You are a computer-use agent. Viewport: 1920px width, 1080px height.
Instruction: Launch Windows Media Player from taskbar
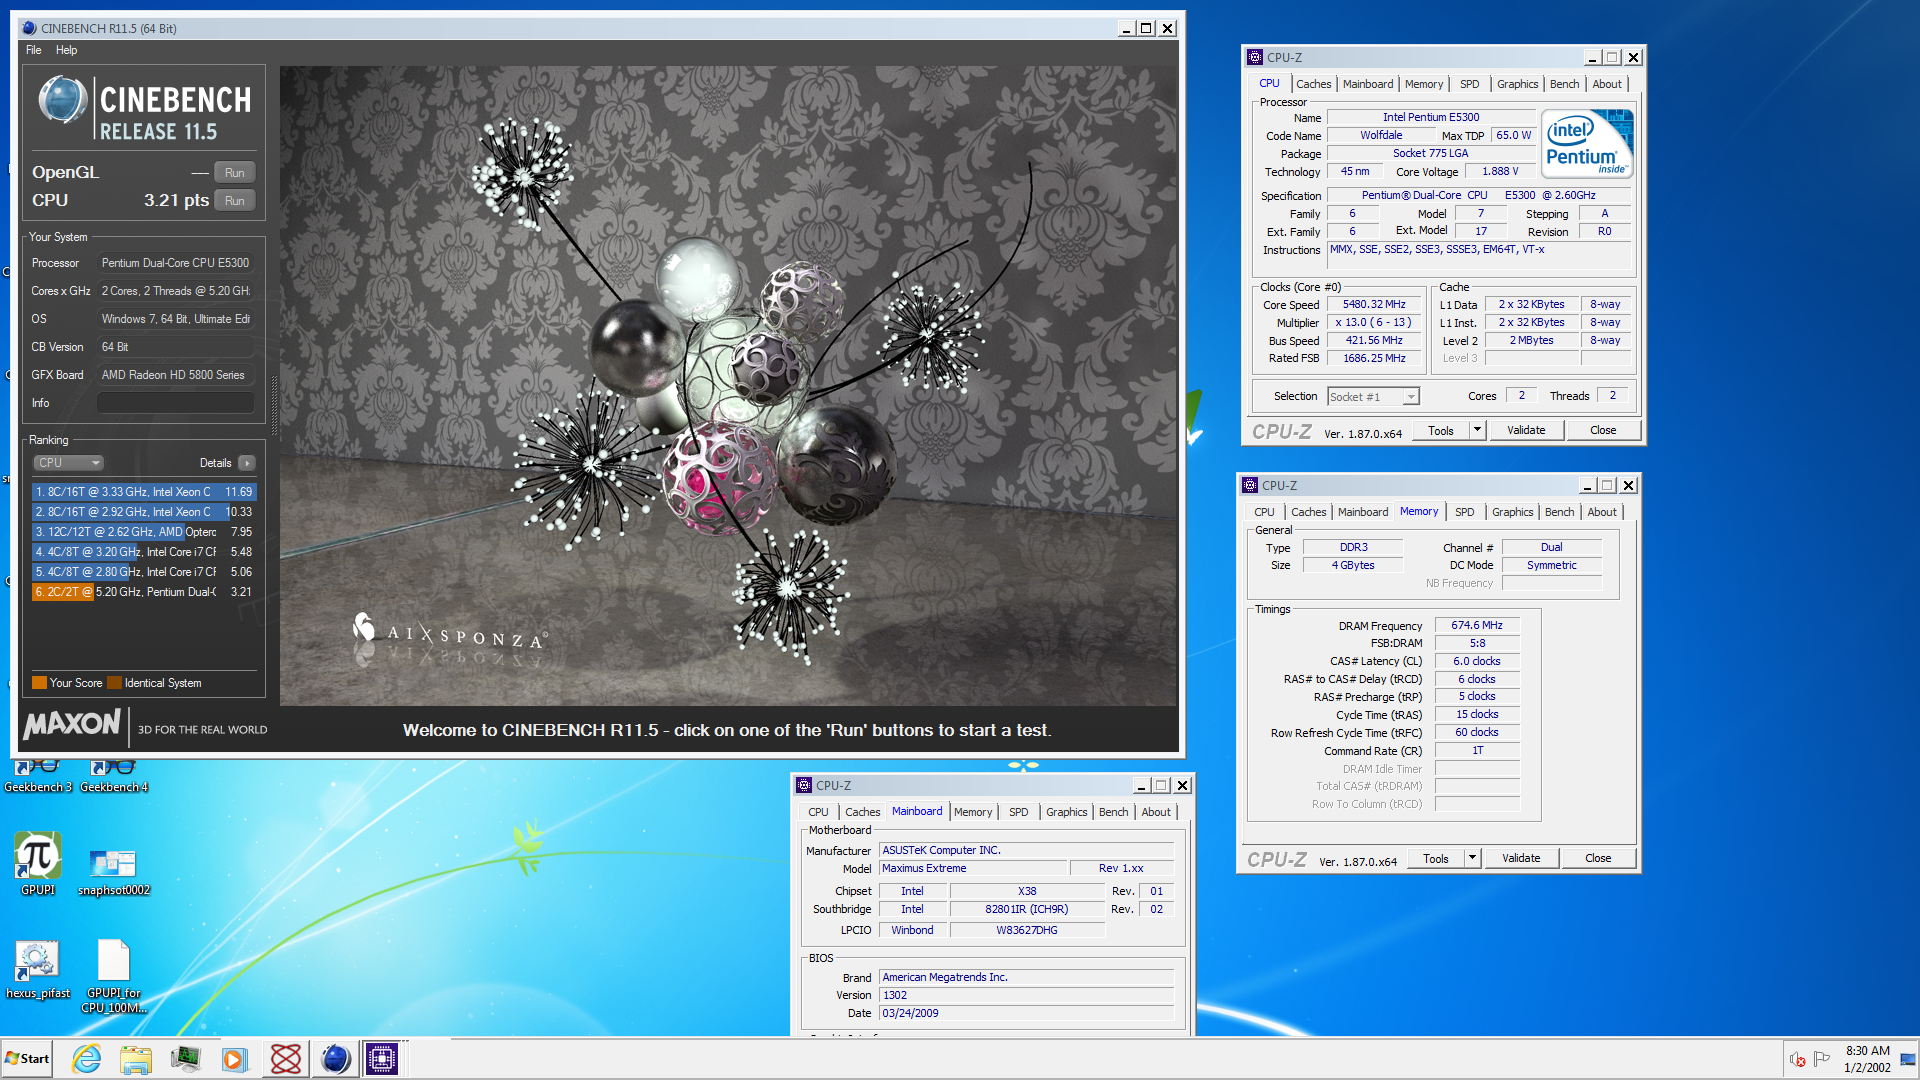pos(234,1058)
